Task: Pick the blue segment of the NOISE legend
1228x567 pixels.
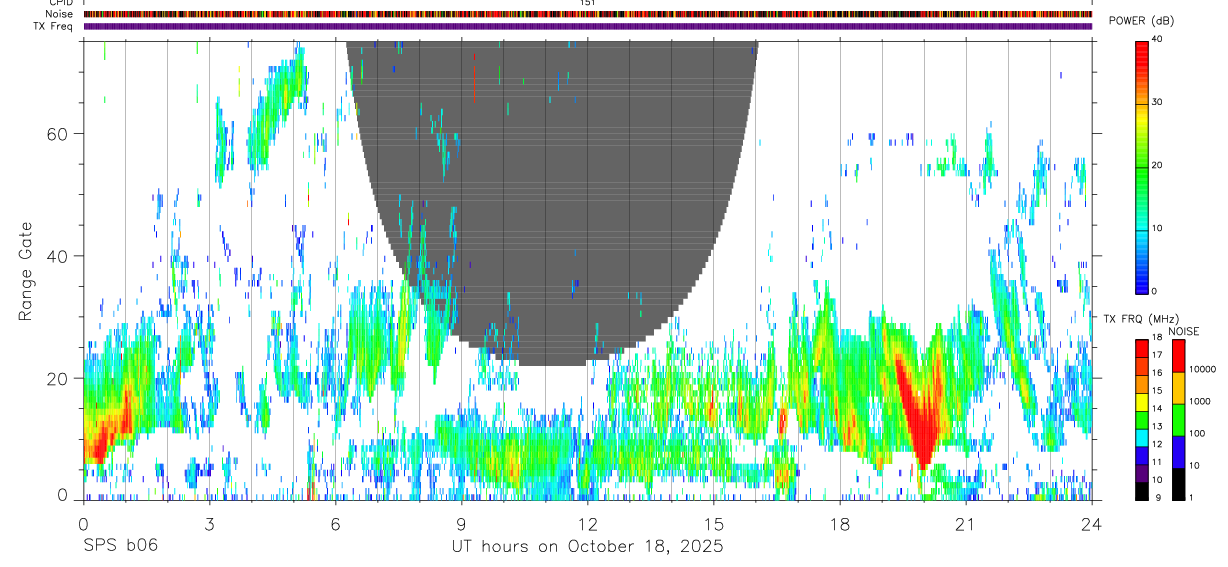Action: (x=1177, y=452)
